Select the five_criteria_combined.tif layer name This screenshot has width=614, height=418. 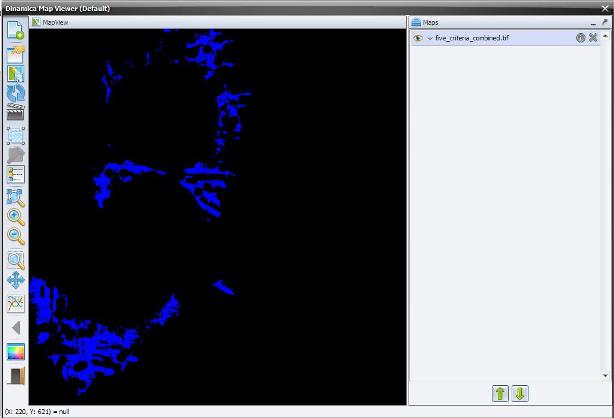point(472,38)
